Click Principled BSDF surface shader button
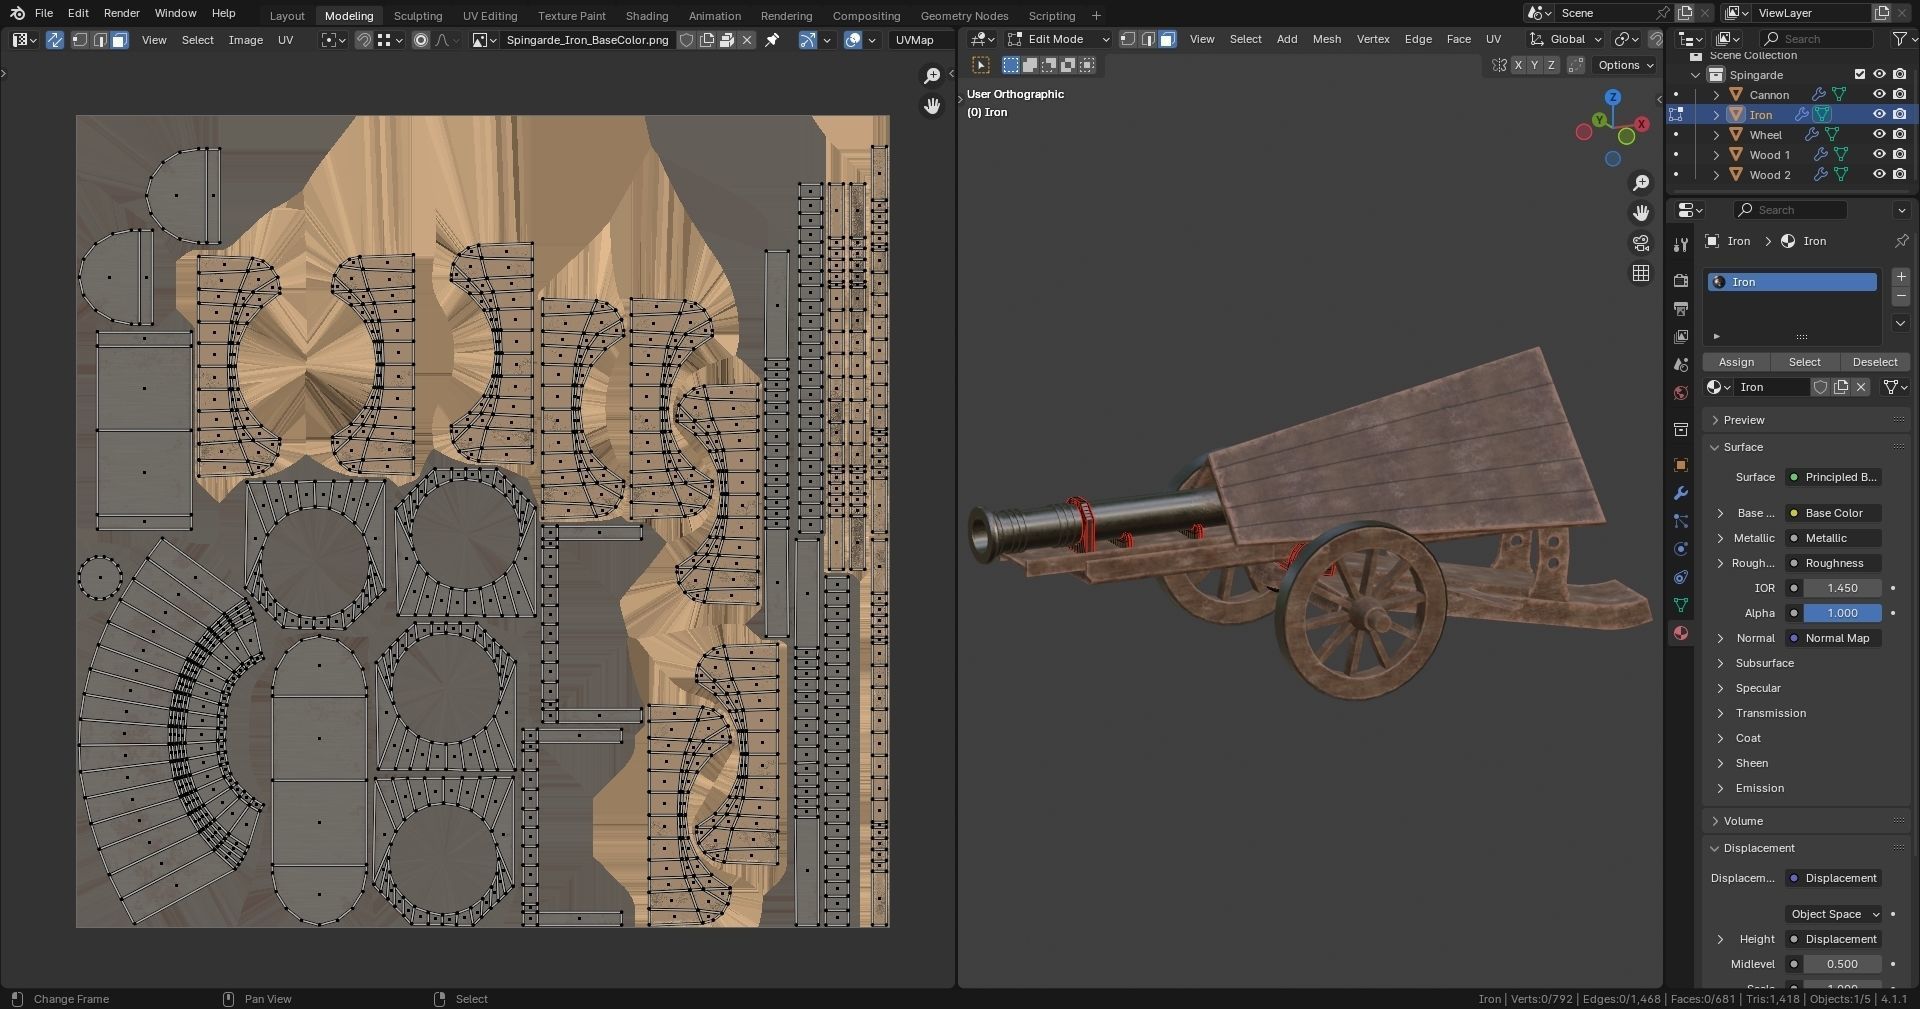This screenshot has width=1920, height=1009. click(x=1834, y=477)
